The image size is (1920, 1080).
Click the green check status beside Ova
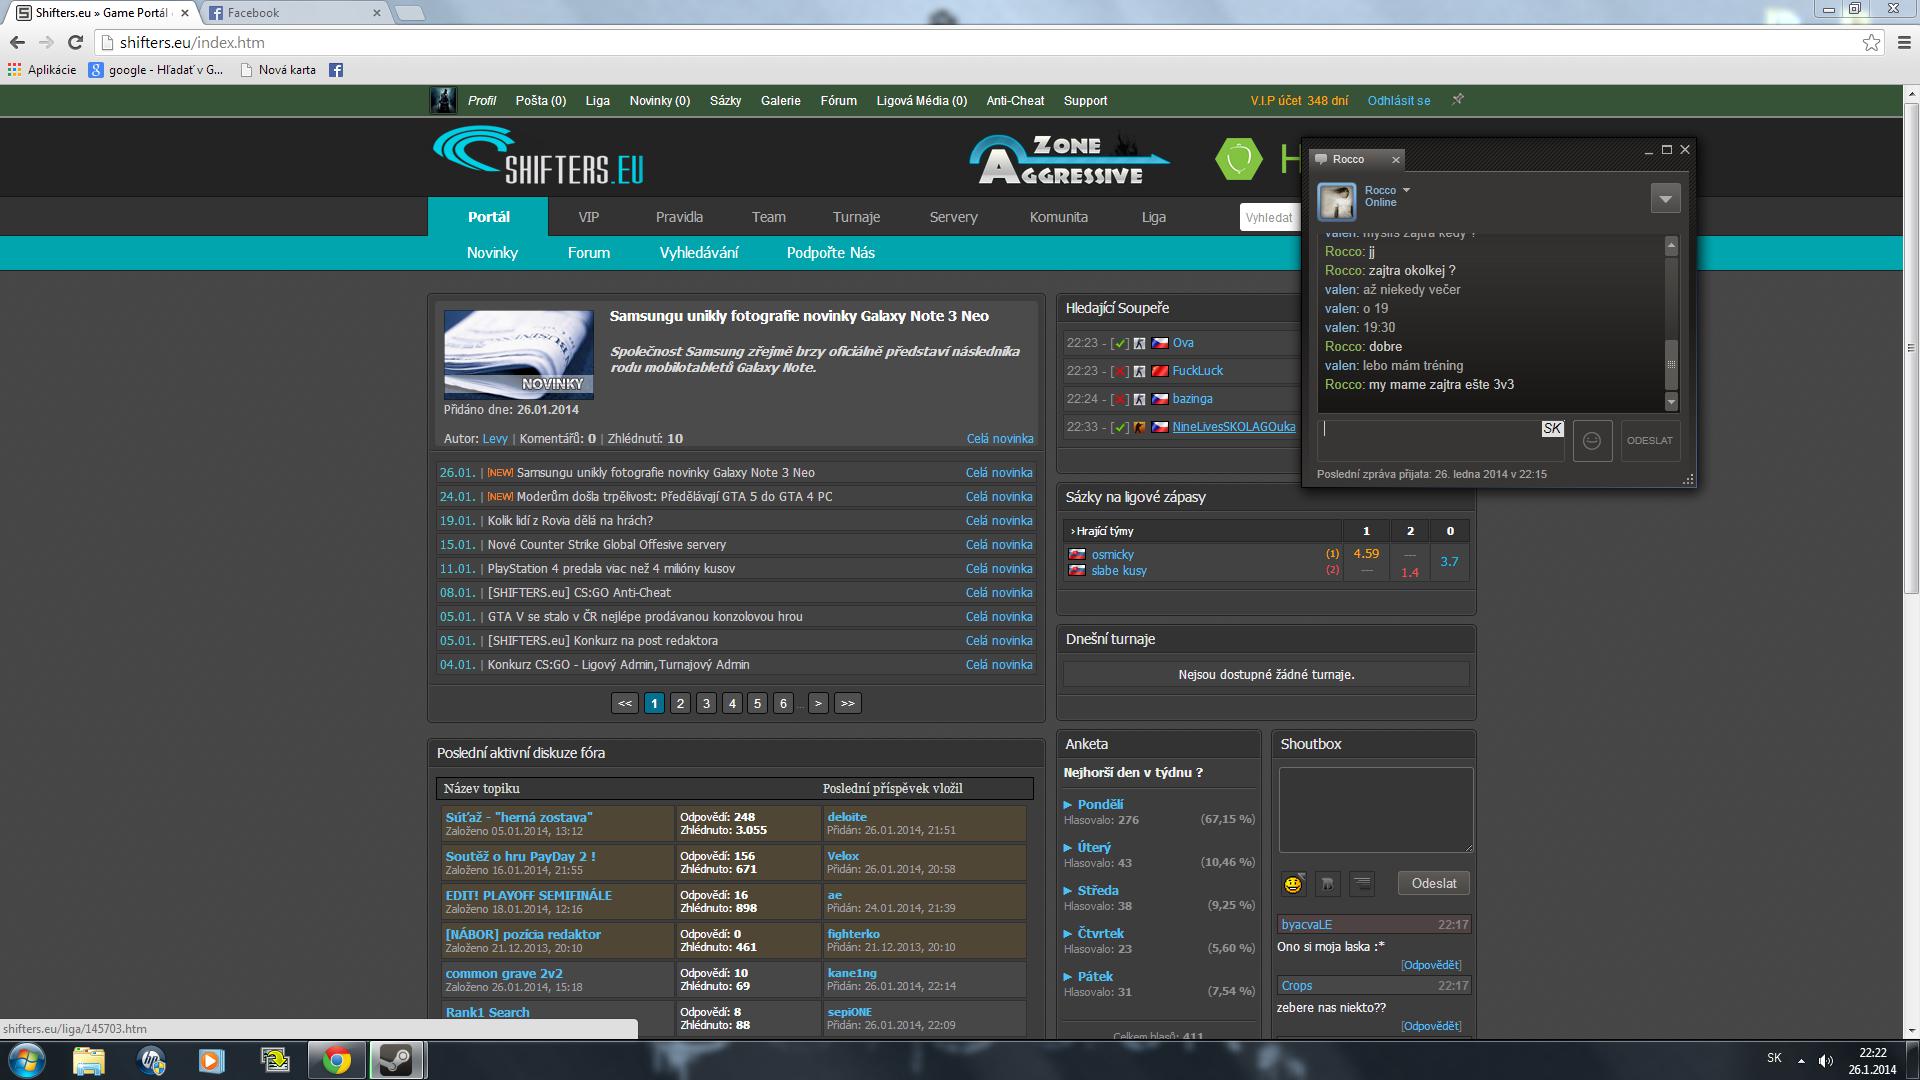click(1120, 343)
